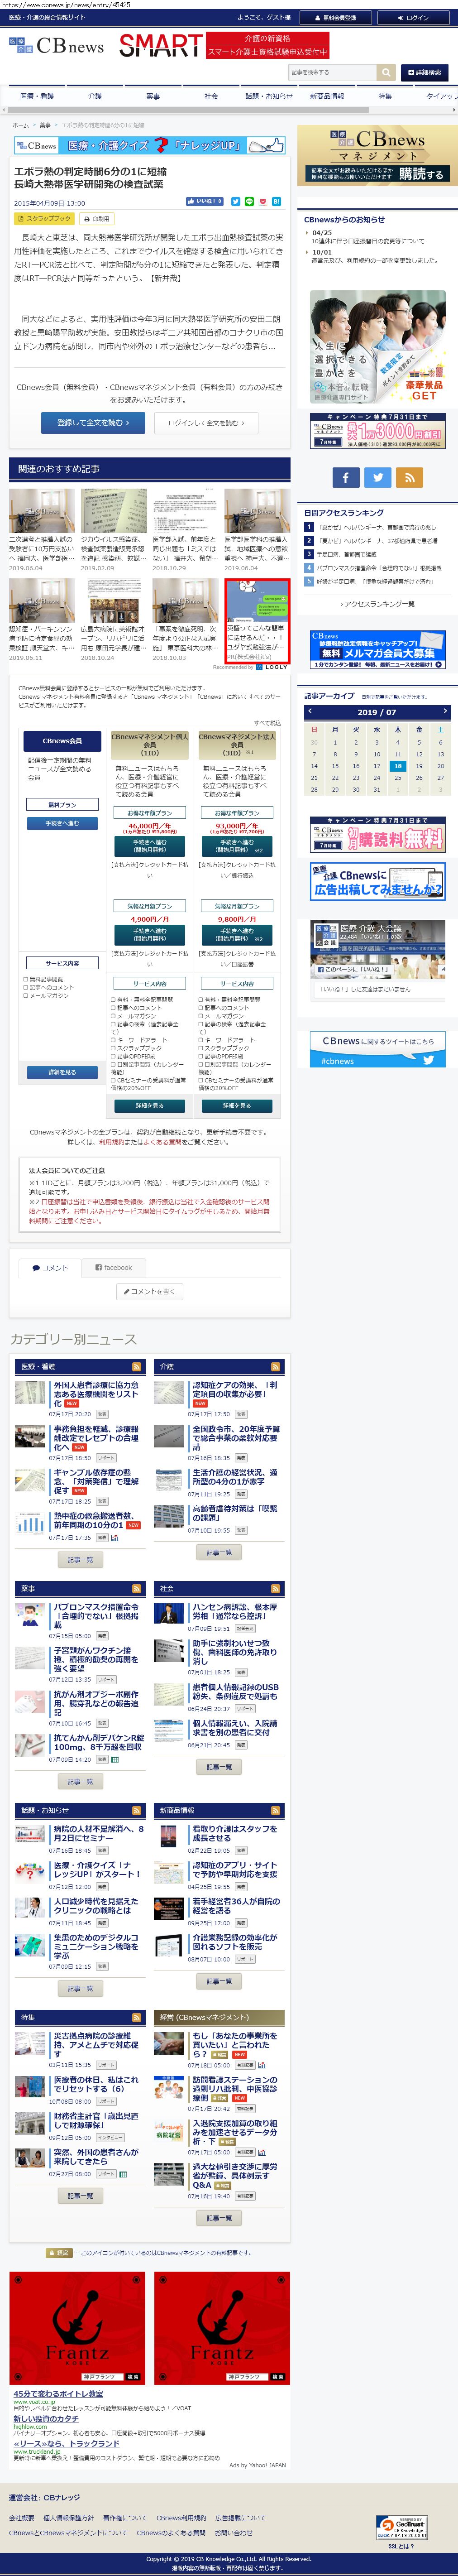This screenshot has width=458, height=2576.
Task: Switch to the facebook comments tab
Action: pyautogui.click(x=113, y=1268)
